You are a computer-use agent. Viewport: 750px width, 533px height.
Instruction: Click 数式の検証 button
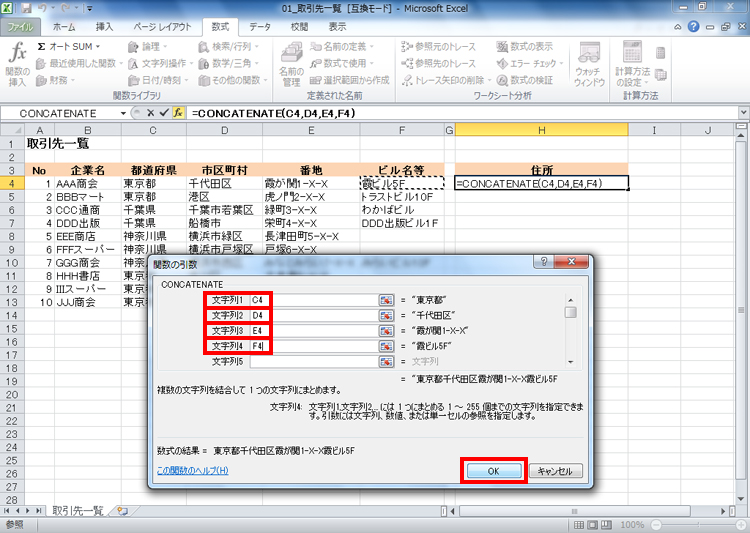pyautogui.click(x=524, y=80)
